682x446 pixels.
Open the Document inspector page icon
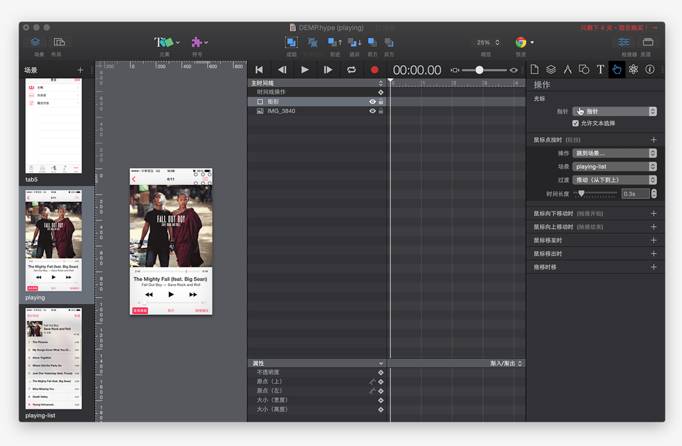(x=535, y=70)
